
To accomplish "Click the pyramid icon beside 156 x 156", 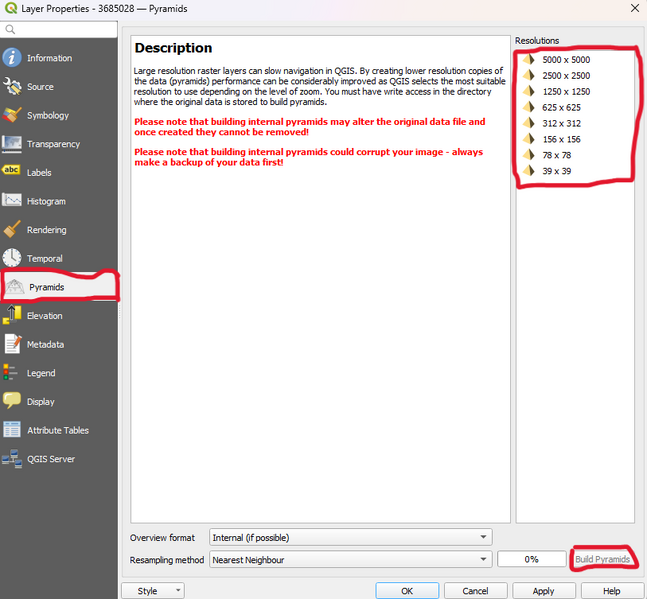I will [x=529, y=139].
